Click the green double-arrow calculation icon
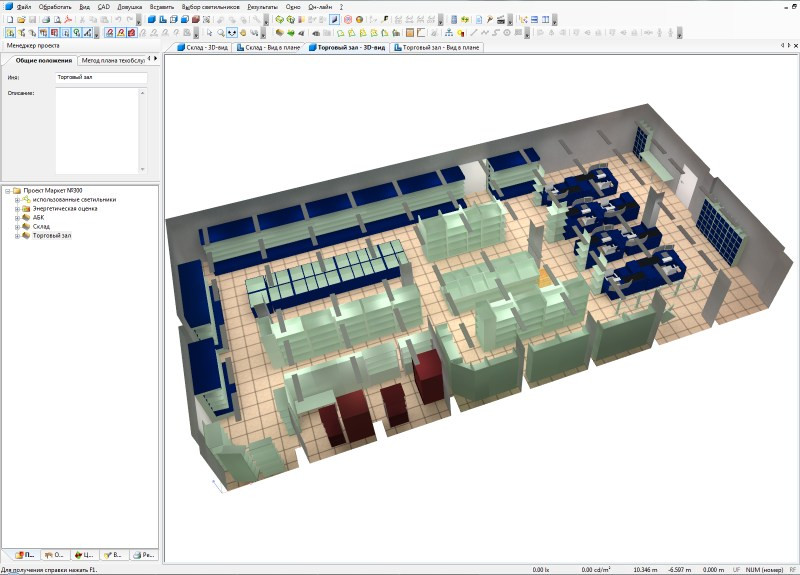Image resolution: width=800 pixels, height=575 pixels. [x=465, y=19]
